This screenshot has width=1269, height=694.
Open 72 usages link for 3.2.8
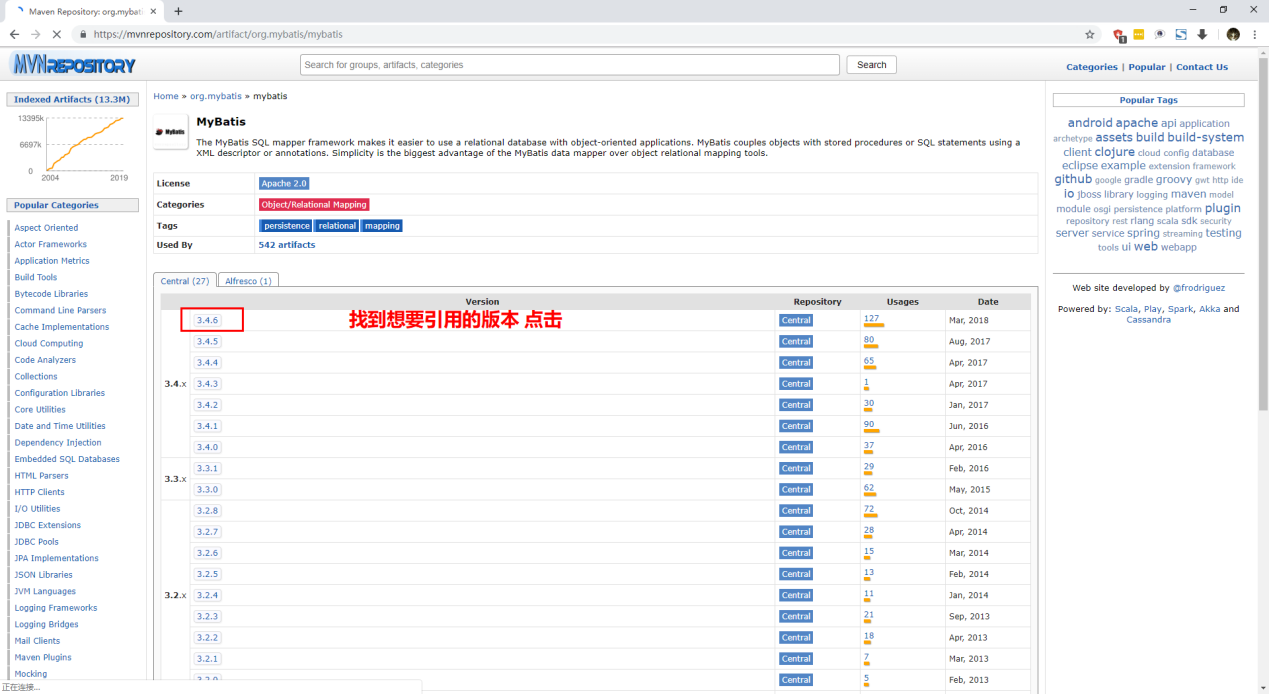tap(869, 509)
